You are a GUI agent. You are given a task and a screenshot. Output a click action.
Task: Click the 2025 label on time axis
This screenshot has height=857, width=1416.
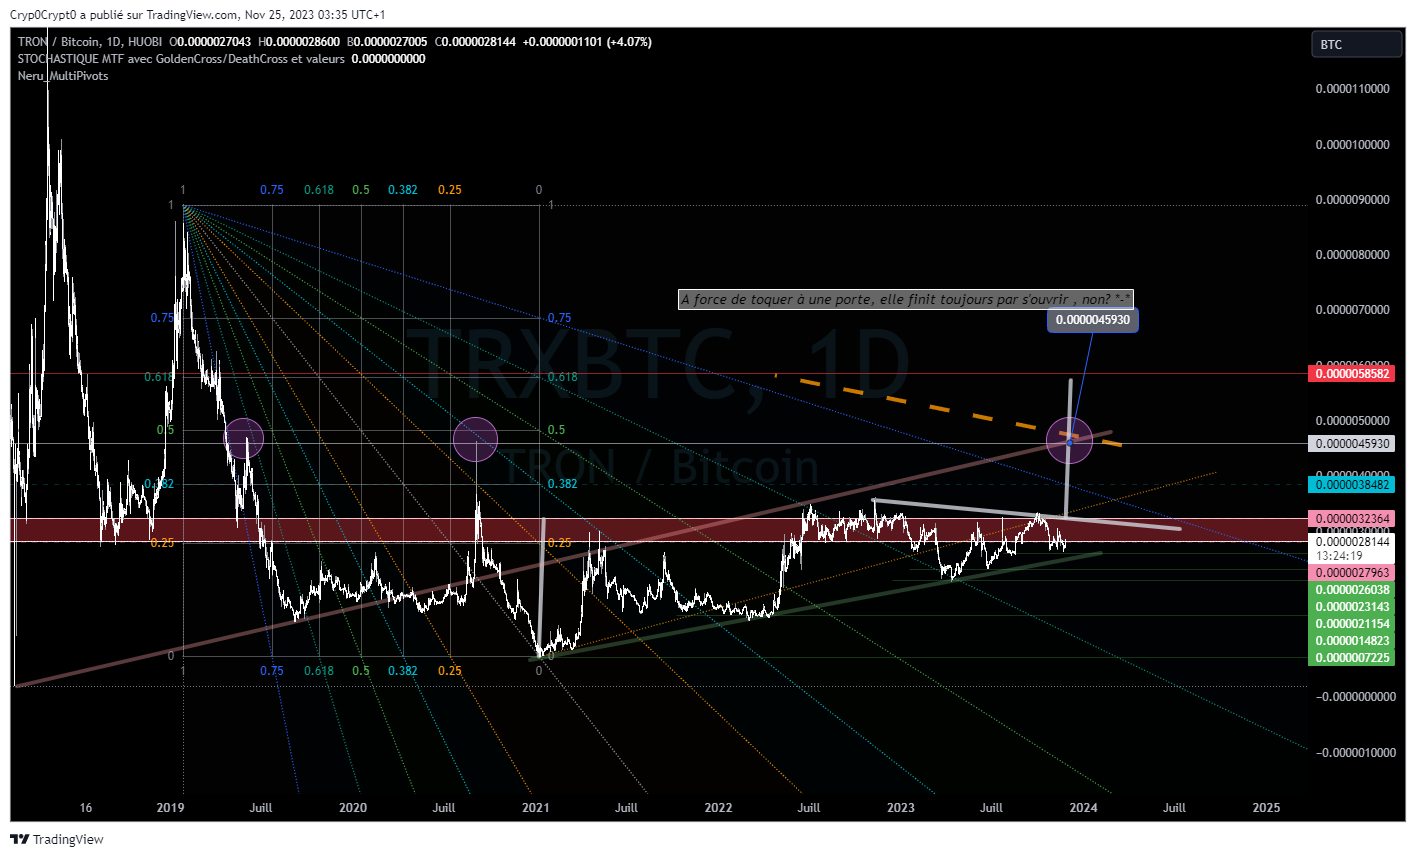tap(1266, 807)
